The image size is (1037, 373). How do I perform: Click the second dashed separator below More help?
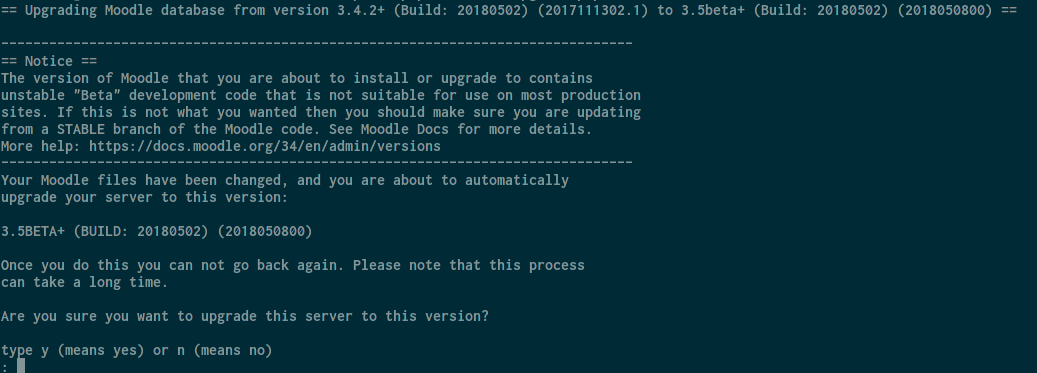click(x=317, y=162)
